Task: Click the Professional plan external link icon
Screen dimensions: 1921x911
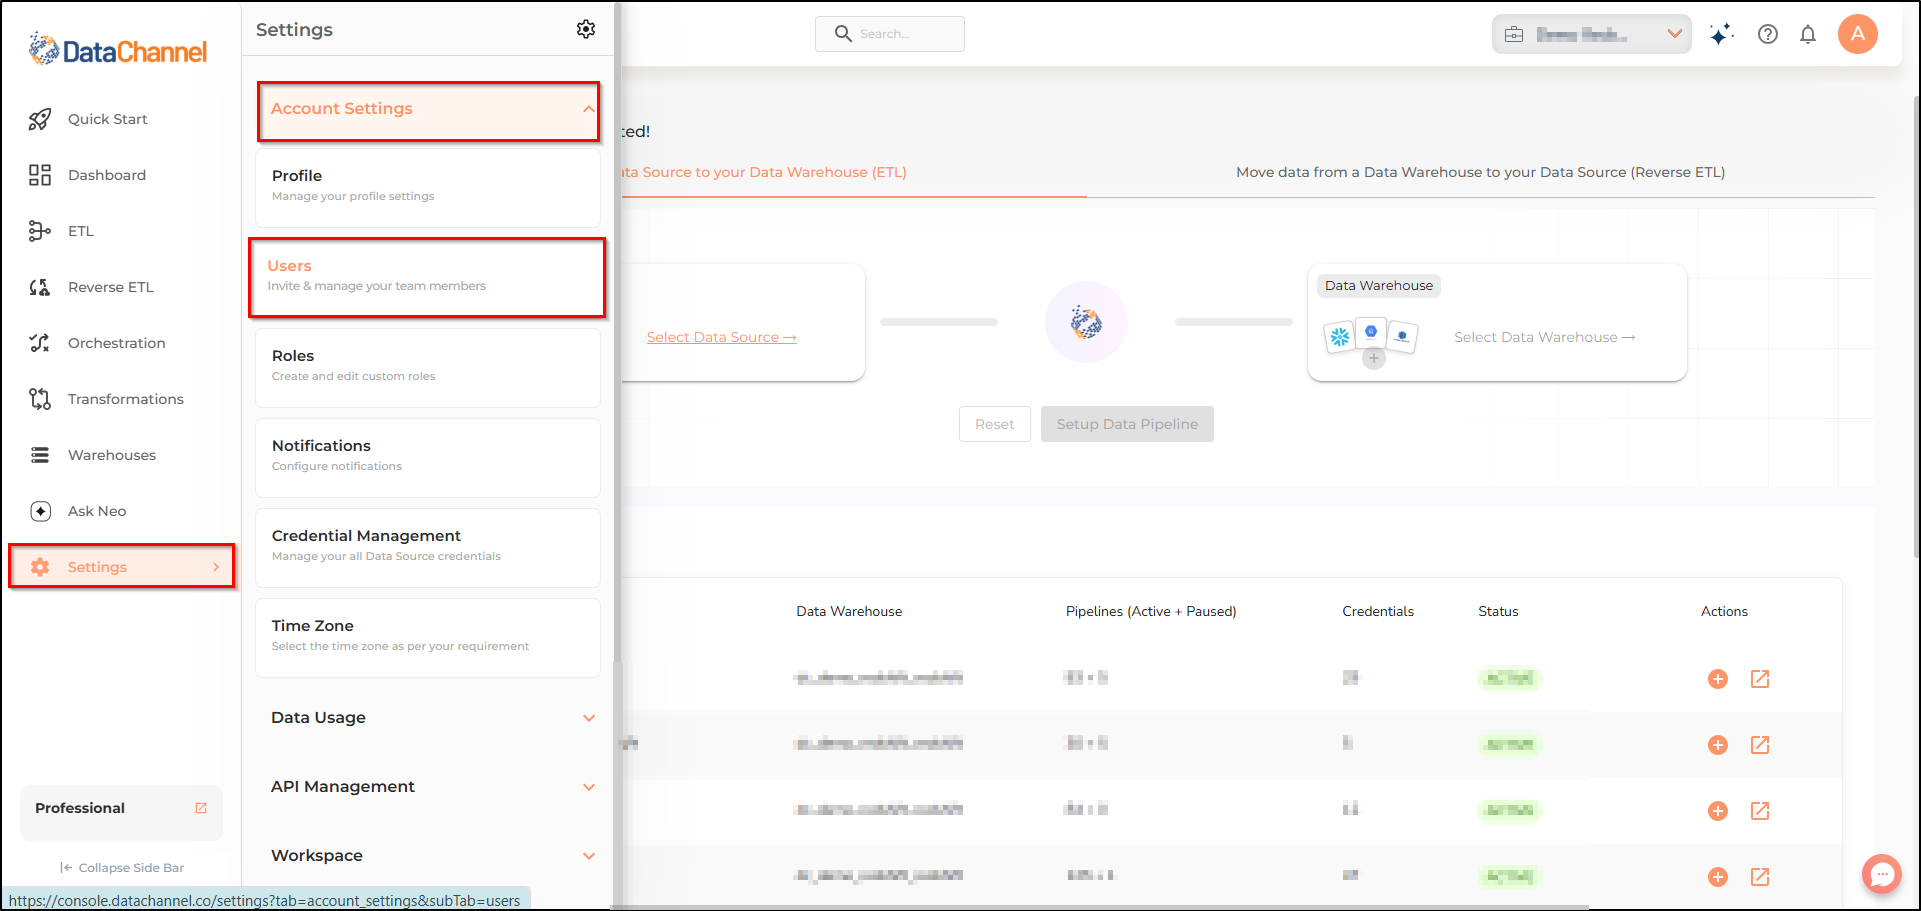Action: pos(201,808)
